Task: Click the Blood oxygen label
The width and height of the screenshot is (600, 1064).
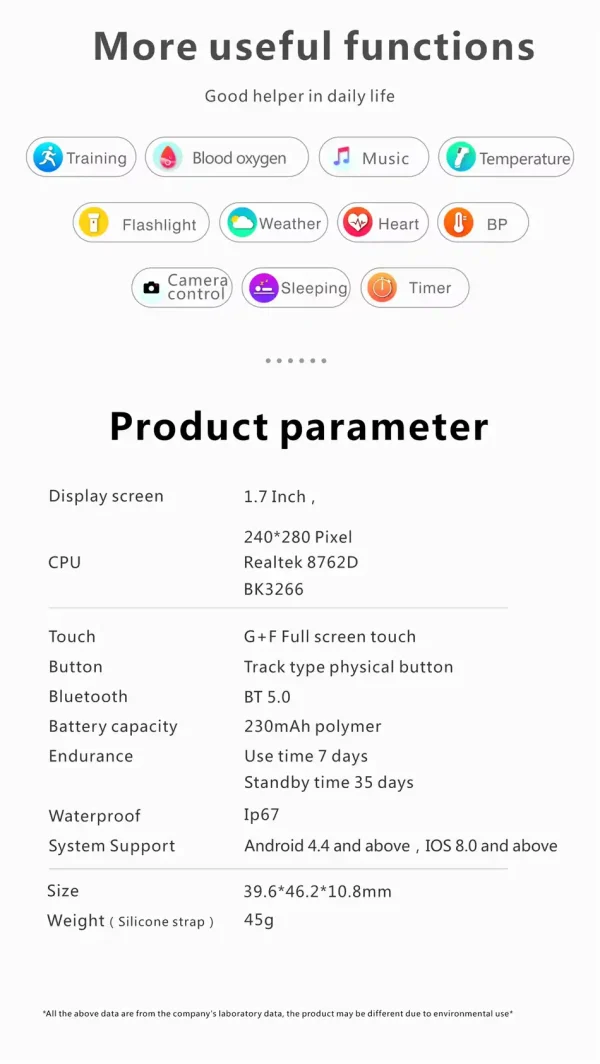Action: [x=239, y=158]
